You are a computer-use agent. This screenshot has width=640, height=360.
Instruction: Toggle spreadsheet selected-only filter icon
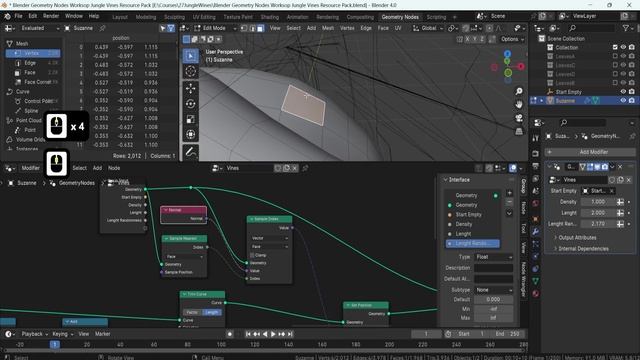point(163,28)
